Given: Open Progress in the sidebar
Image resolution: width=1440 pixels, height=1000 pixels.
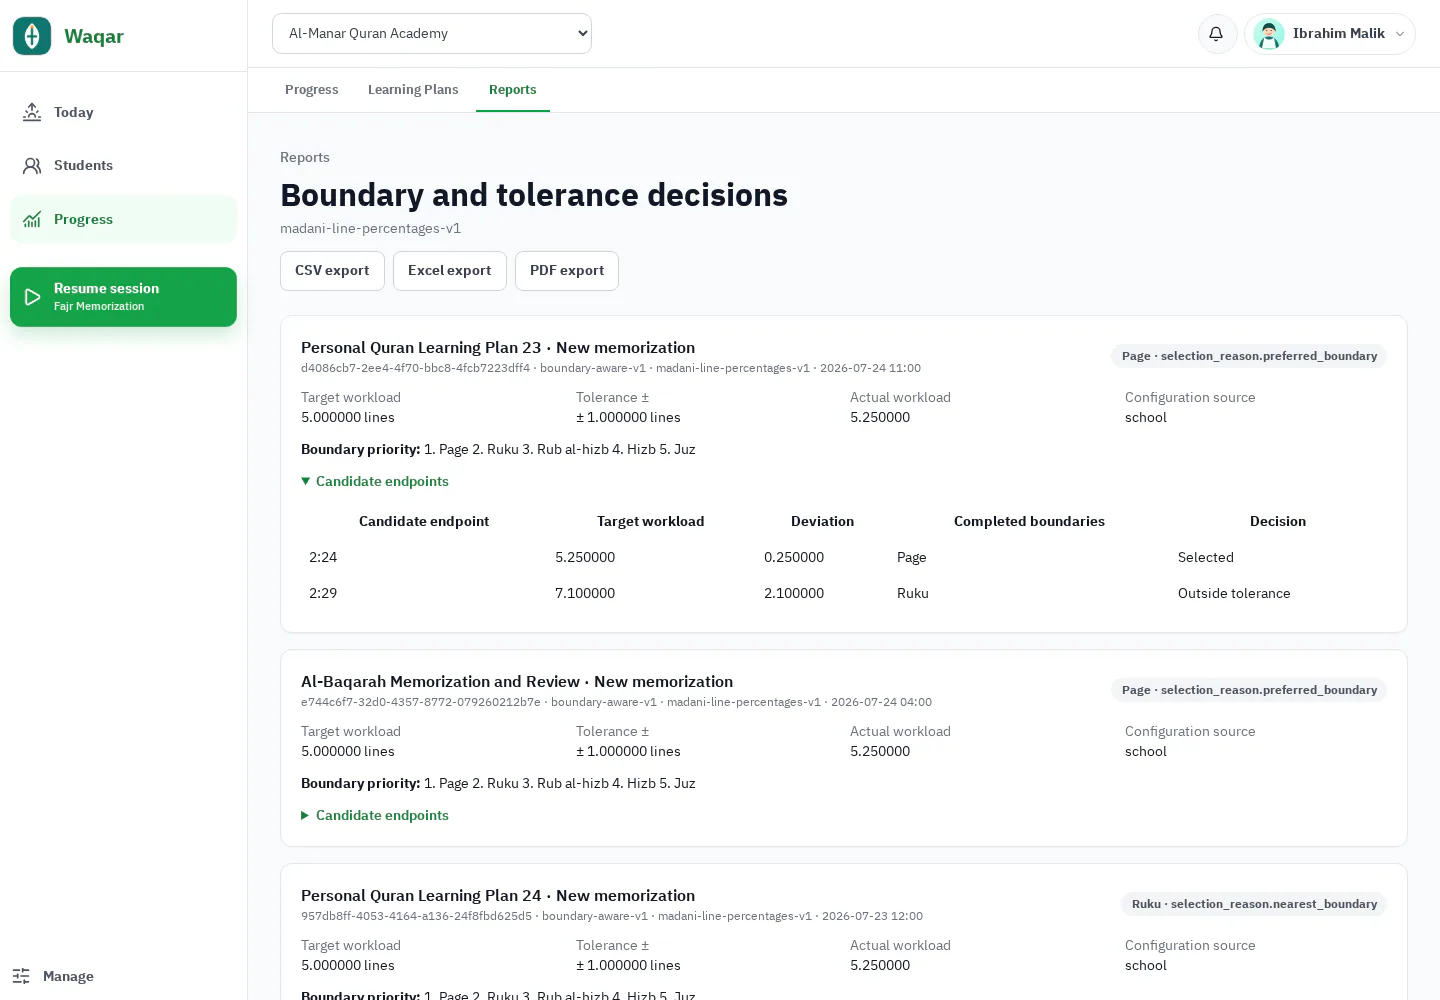Looking at the screenshot, I should [123, 219].
